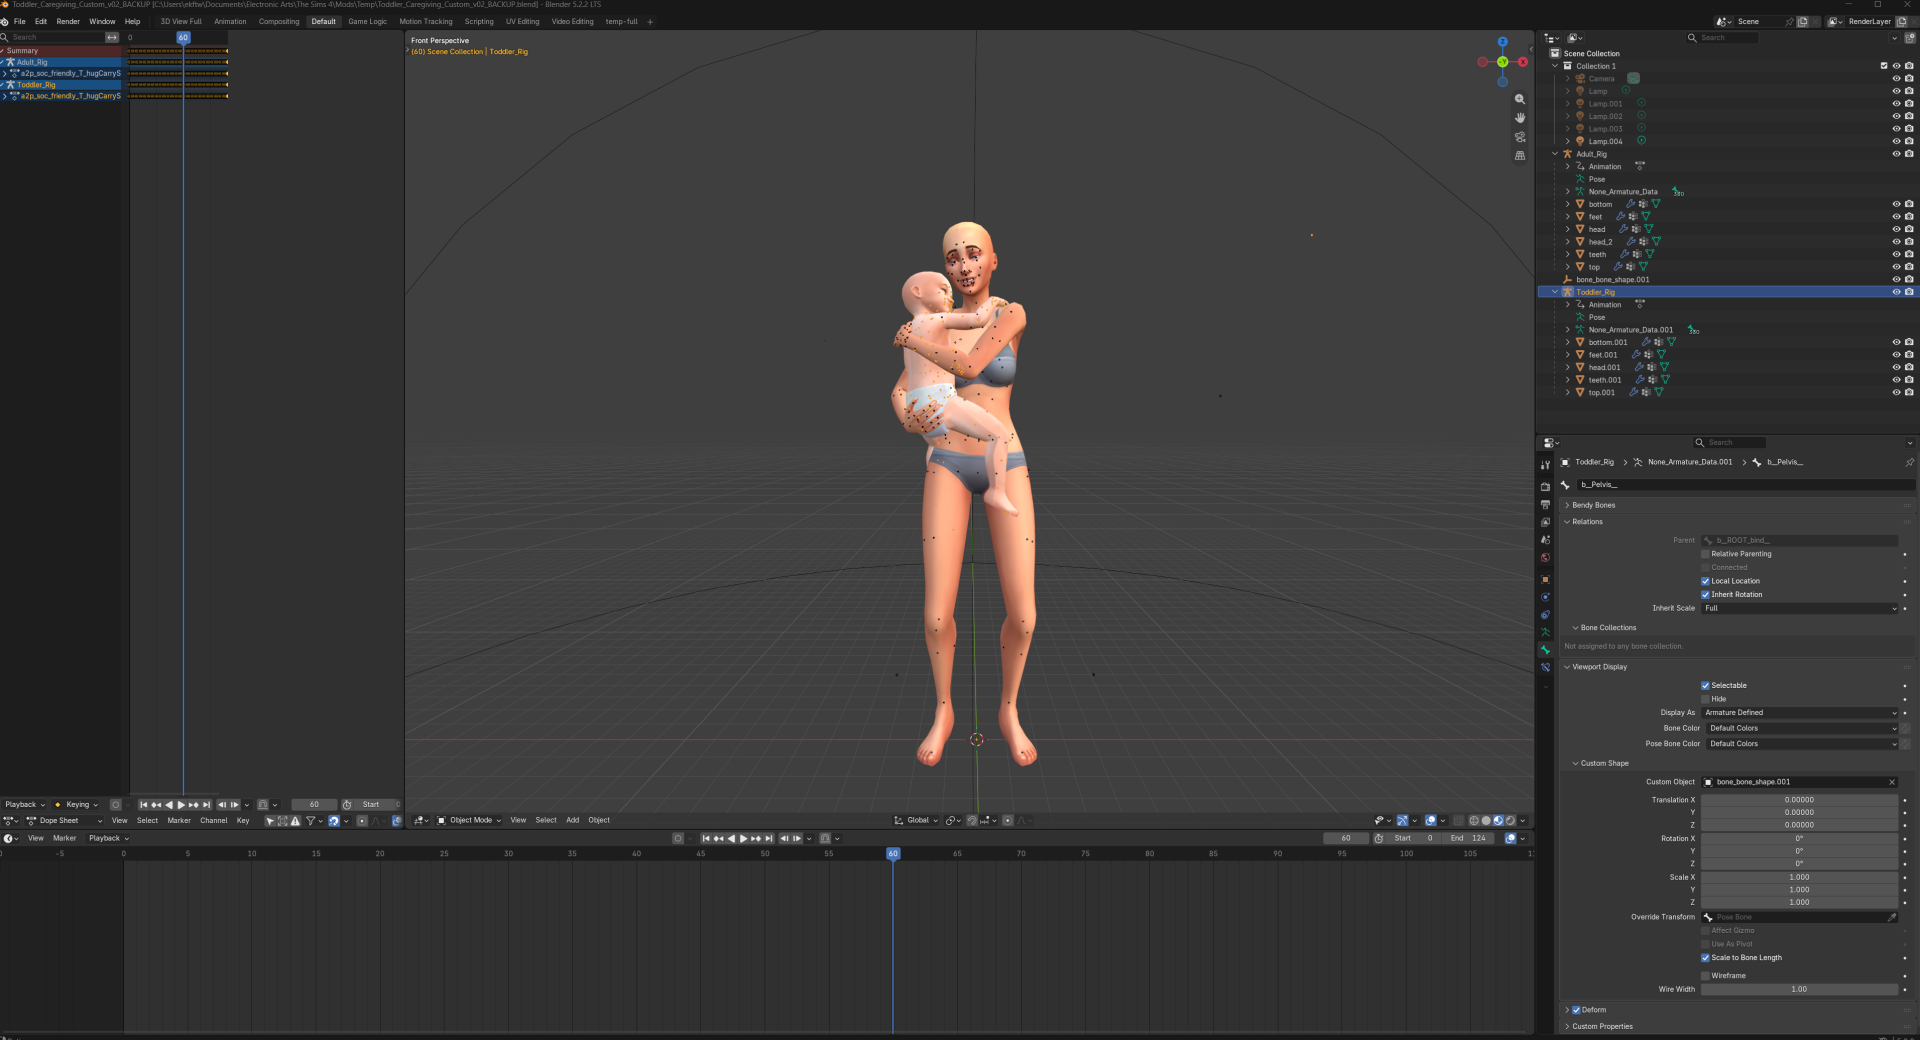Click the viewport pan hand icon
The height and width of the screenshot is (1040, 1920).
point(1520,118)
